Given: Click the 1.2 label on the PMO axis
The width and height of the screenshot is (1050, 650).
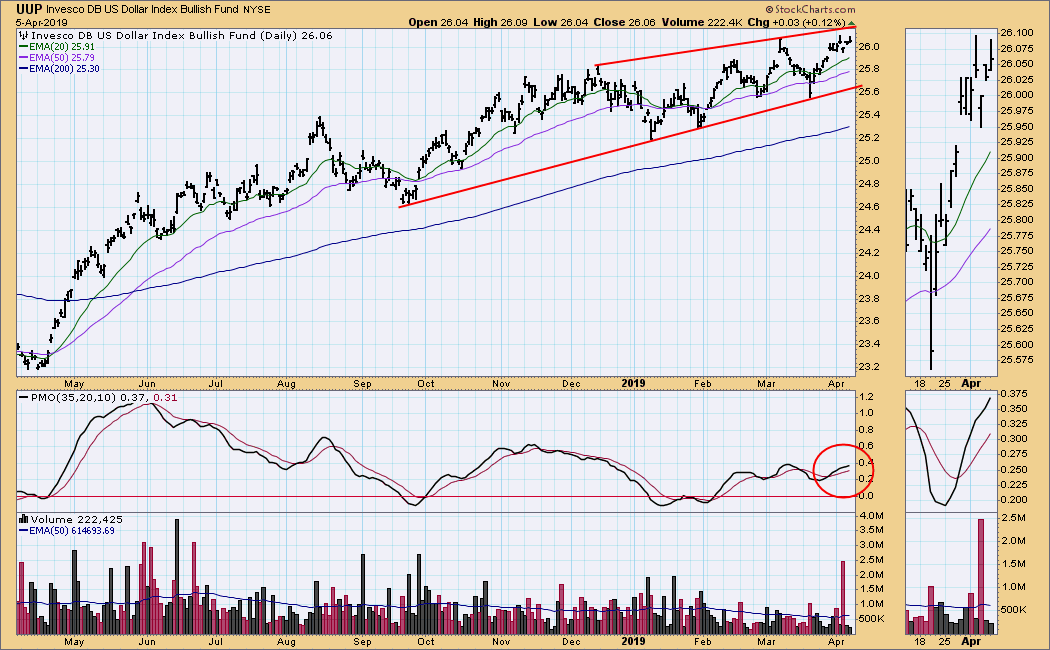Looking at the screenshot, I should pos(866,396).
